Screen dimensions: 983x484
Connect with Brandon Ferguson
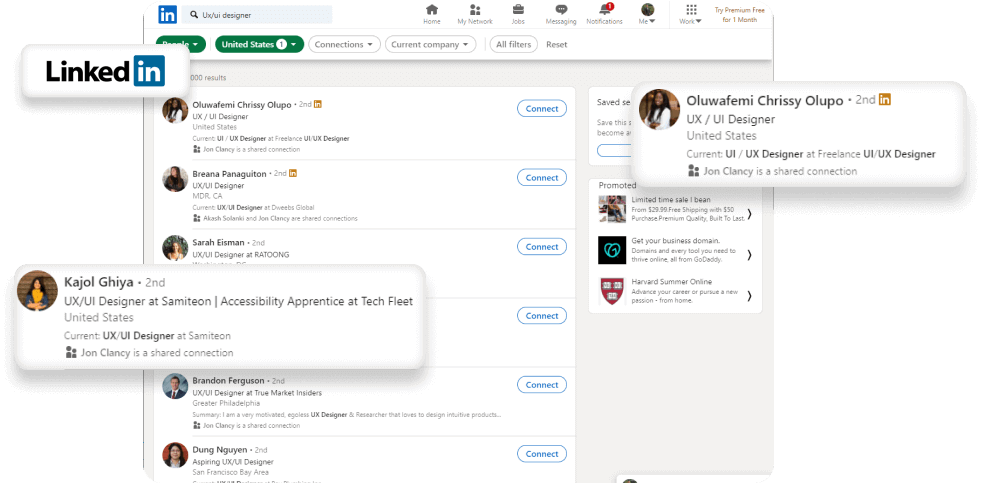[x=542, y=385]
